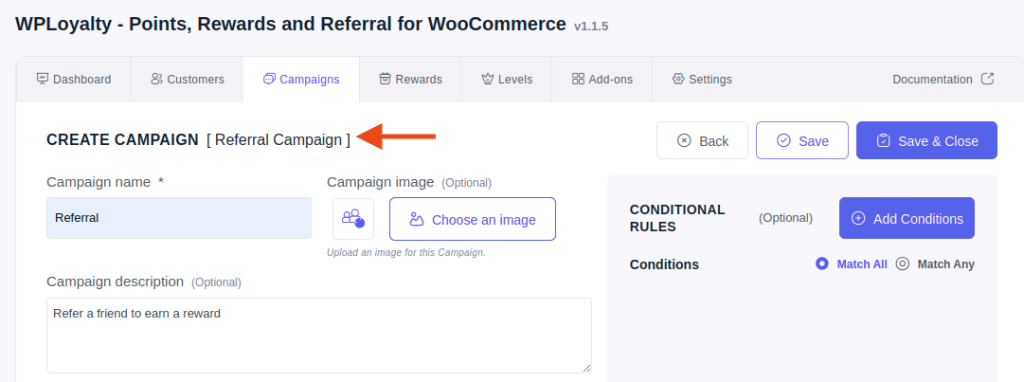Open the Levels tab

point(507,80)
